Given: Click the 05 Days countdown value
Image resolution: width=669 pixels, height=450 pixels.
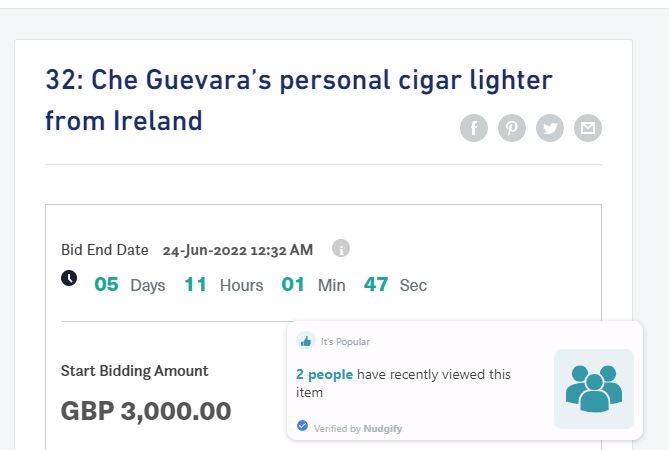Looking at the screenshot, I should pos(106,285).
